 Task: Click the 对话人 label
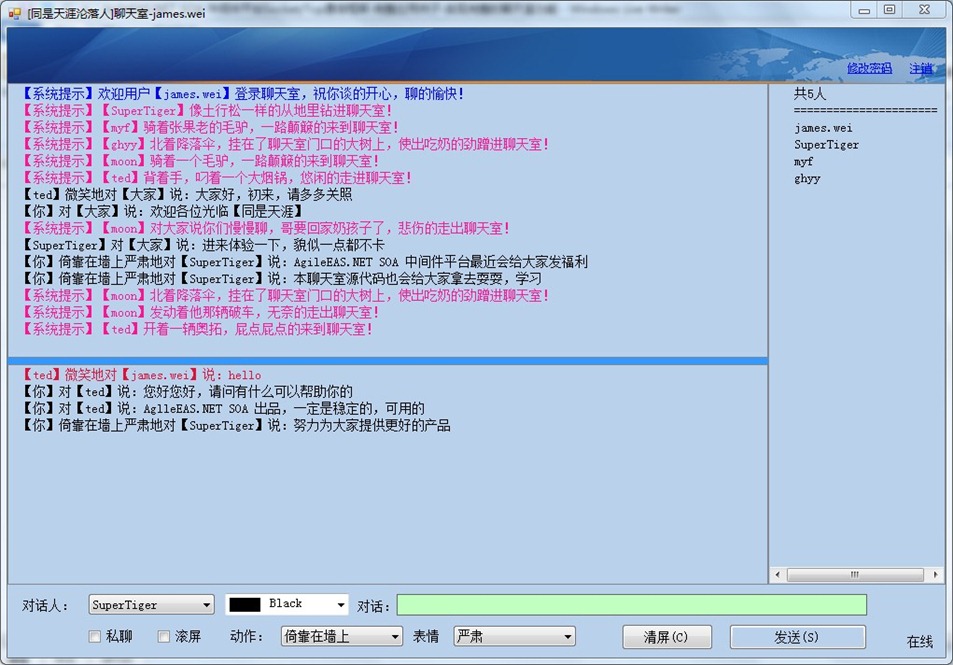45,605
